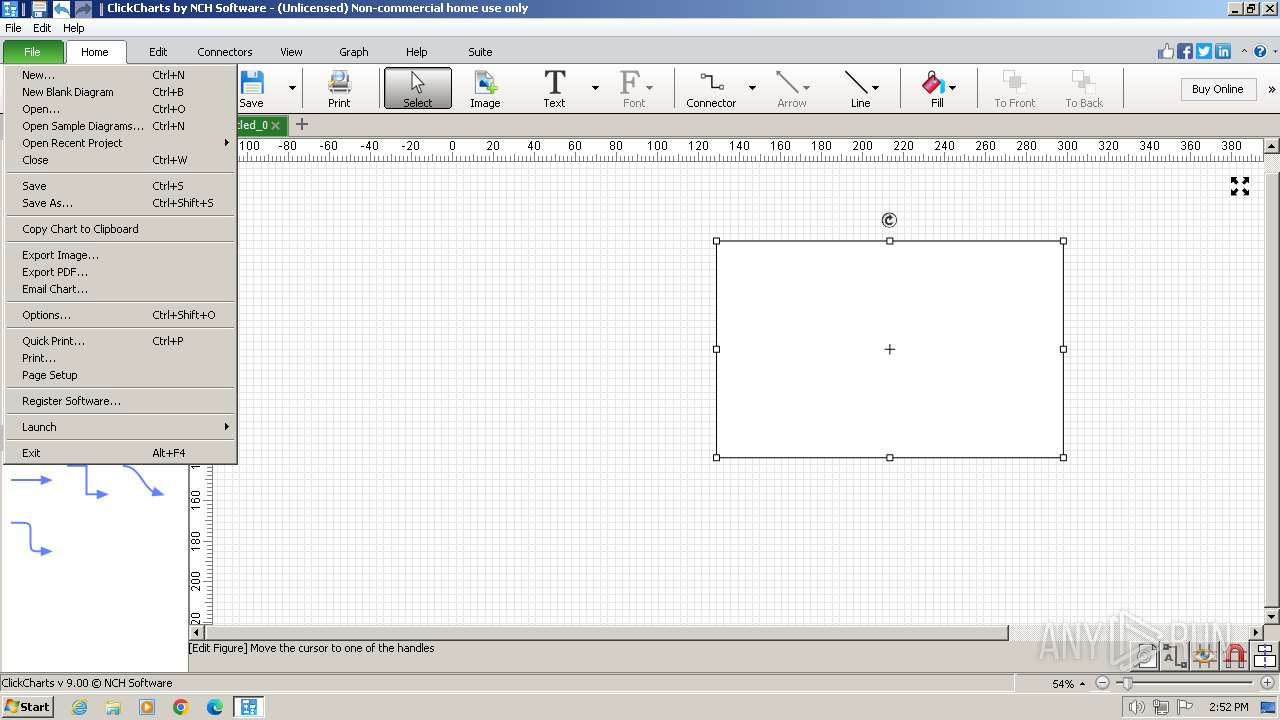
Task: Click the thumbs-up like icon
Action: 1166,52
